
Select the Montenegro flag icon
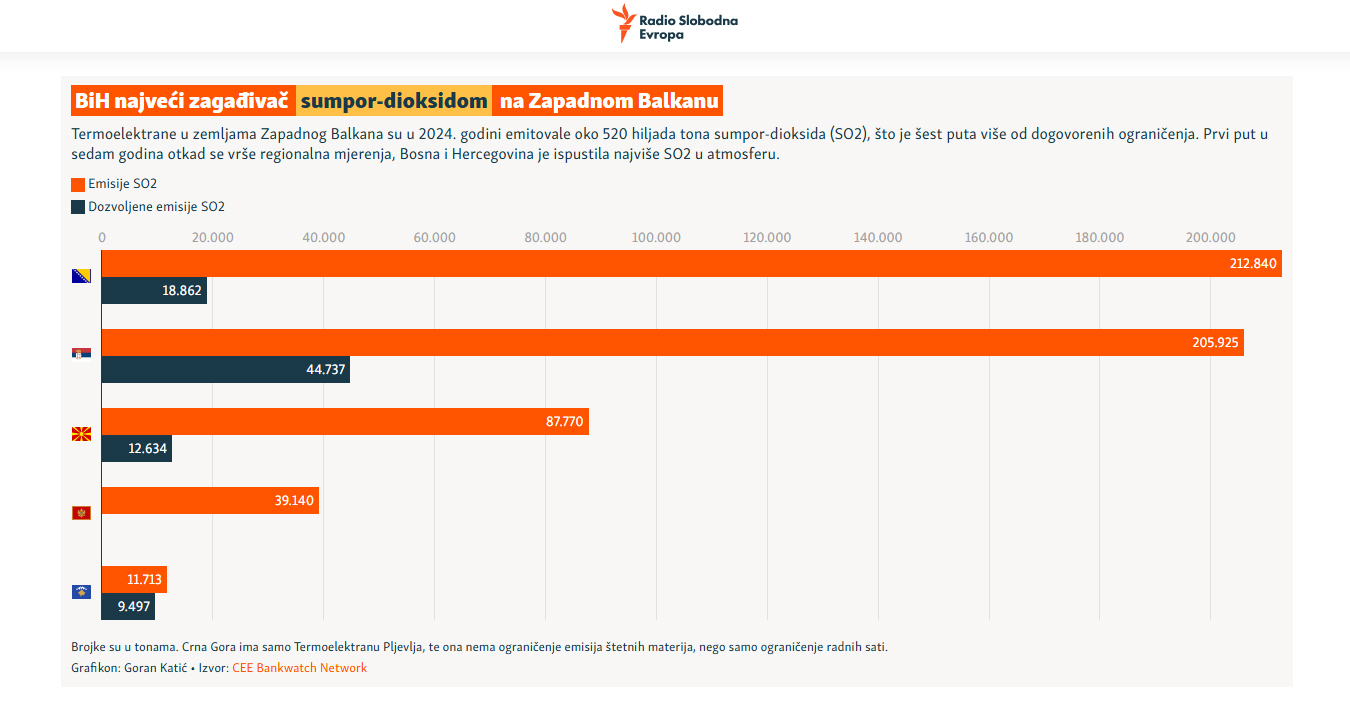point(81,513)
